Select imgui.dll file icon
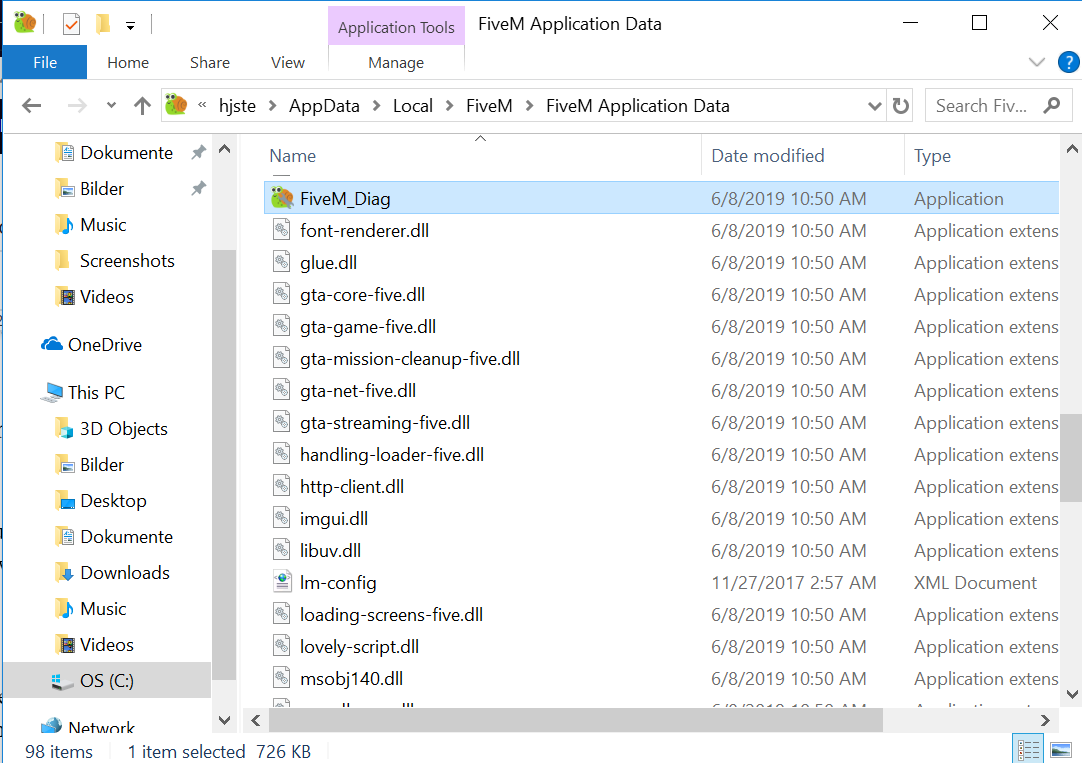 282,519
